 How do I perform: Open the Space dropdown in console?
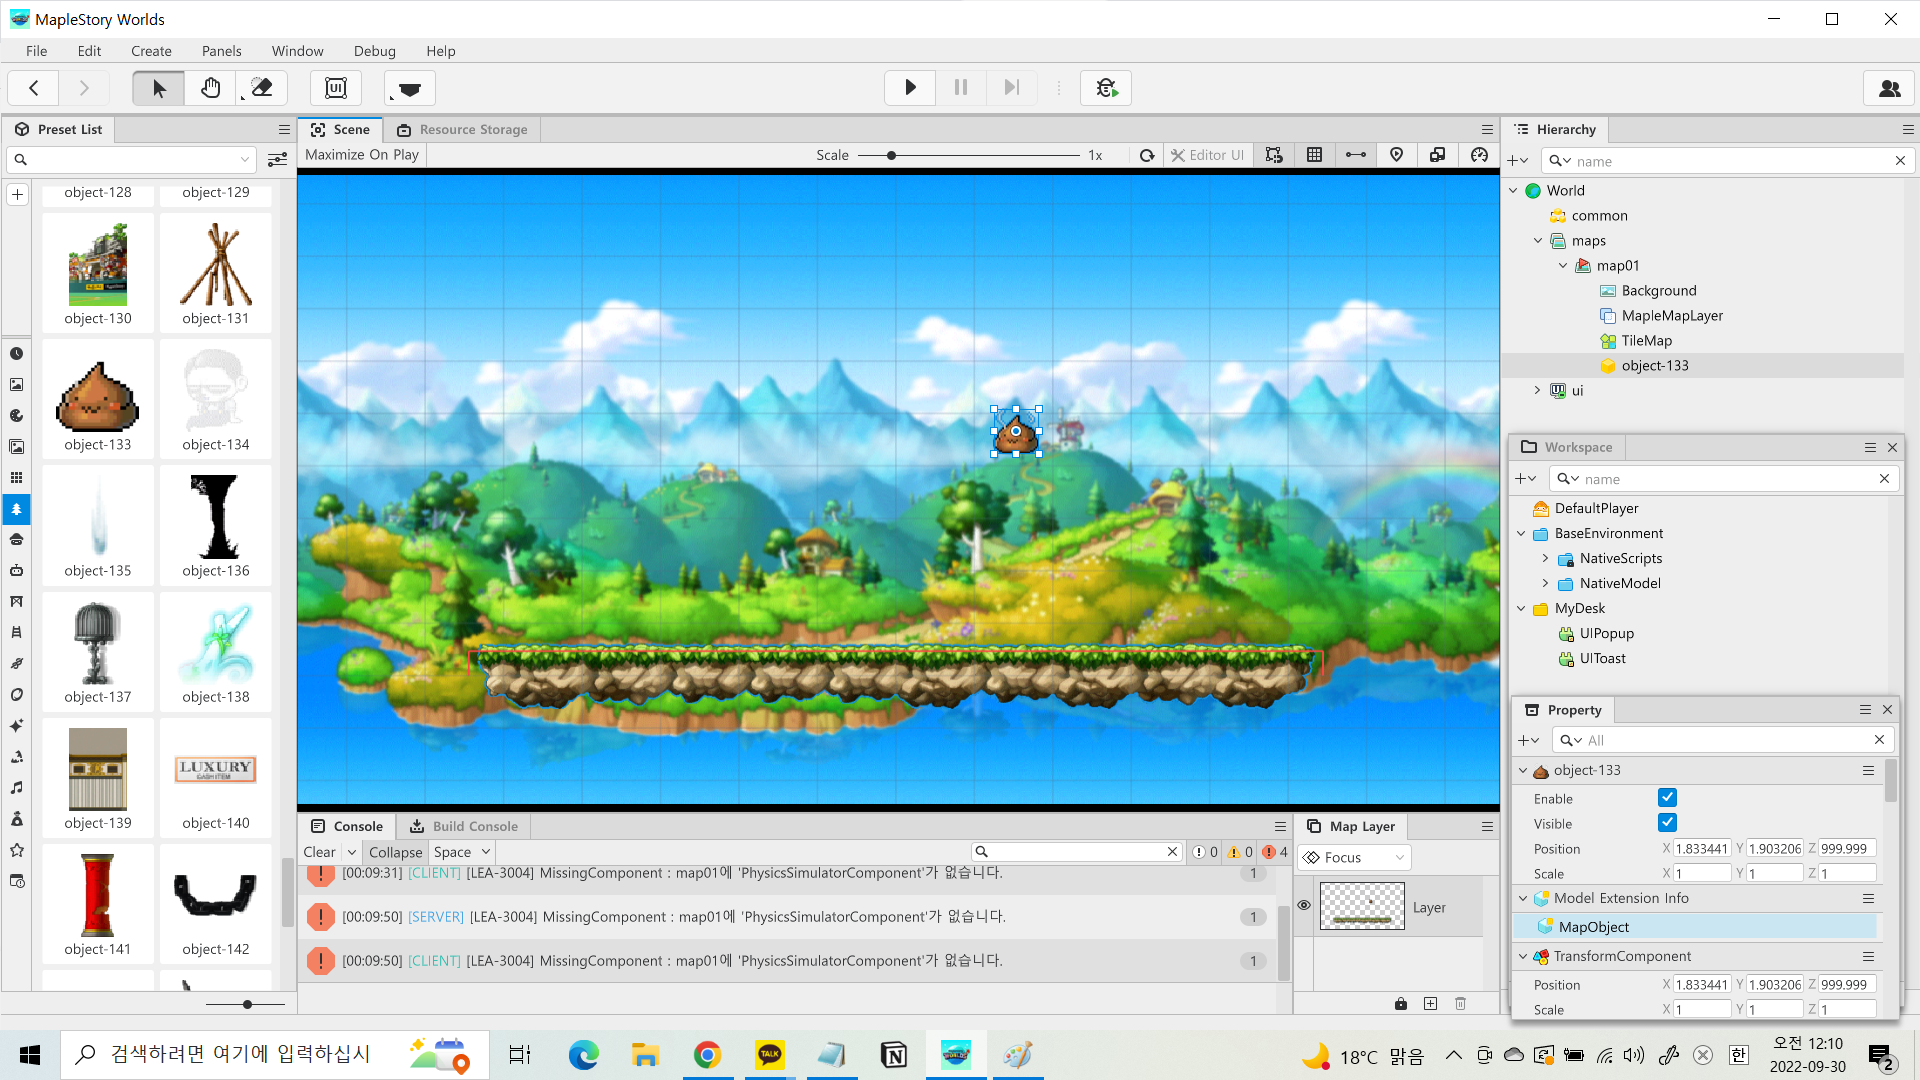tap(462, 852)
